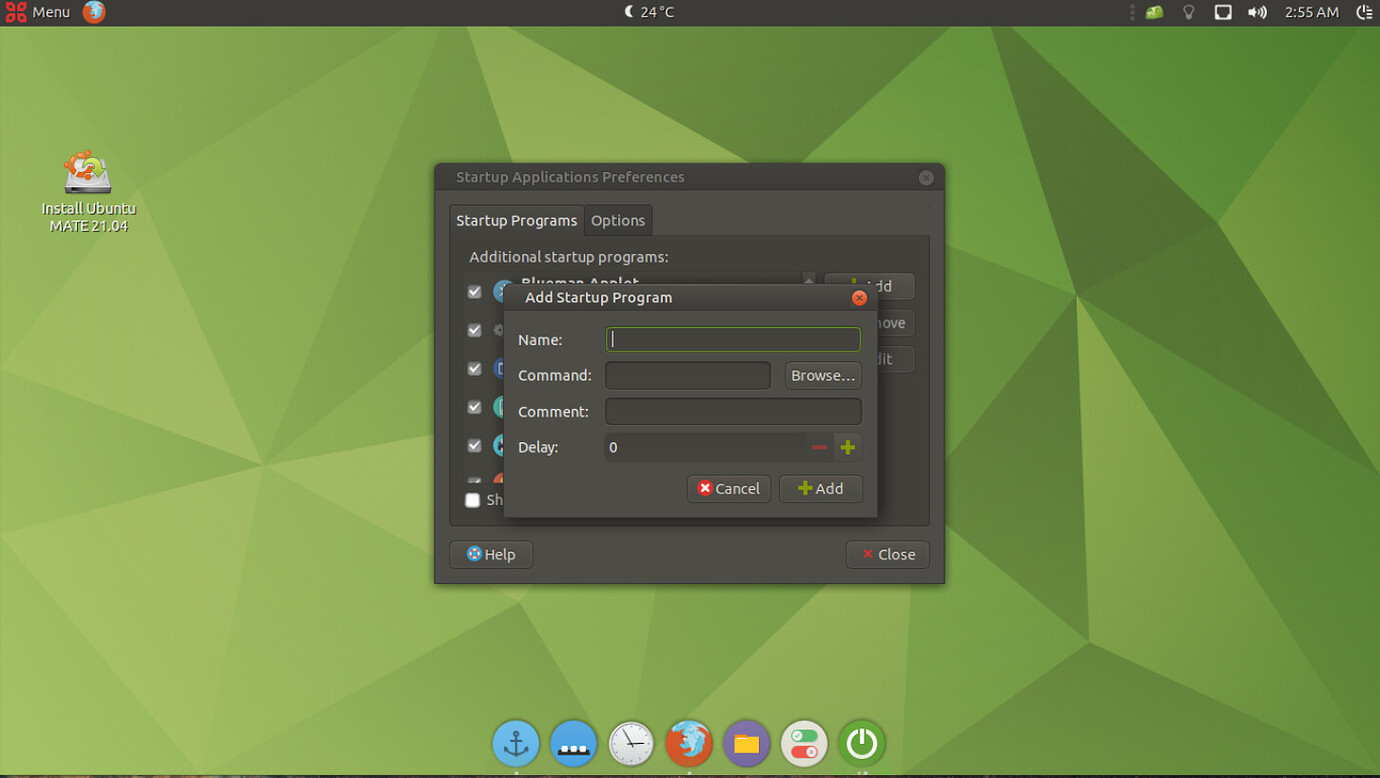Image resolution: width=1380 pixels, height=778 pixels.
Task: Launch Firefox from the bottom dock
Action: pyautogui.click(x=689, y=744)
